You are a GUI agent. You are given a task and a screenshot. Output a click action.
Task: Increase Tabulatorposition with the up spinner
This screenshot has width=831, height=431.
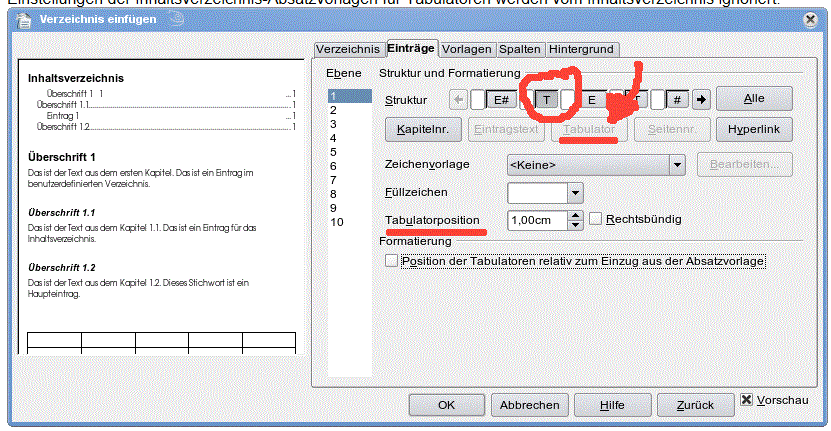coord(575,214)
